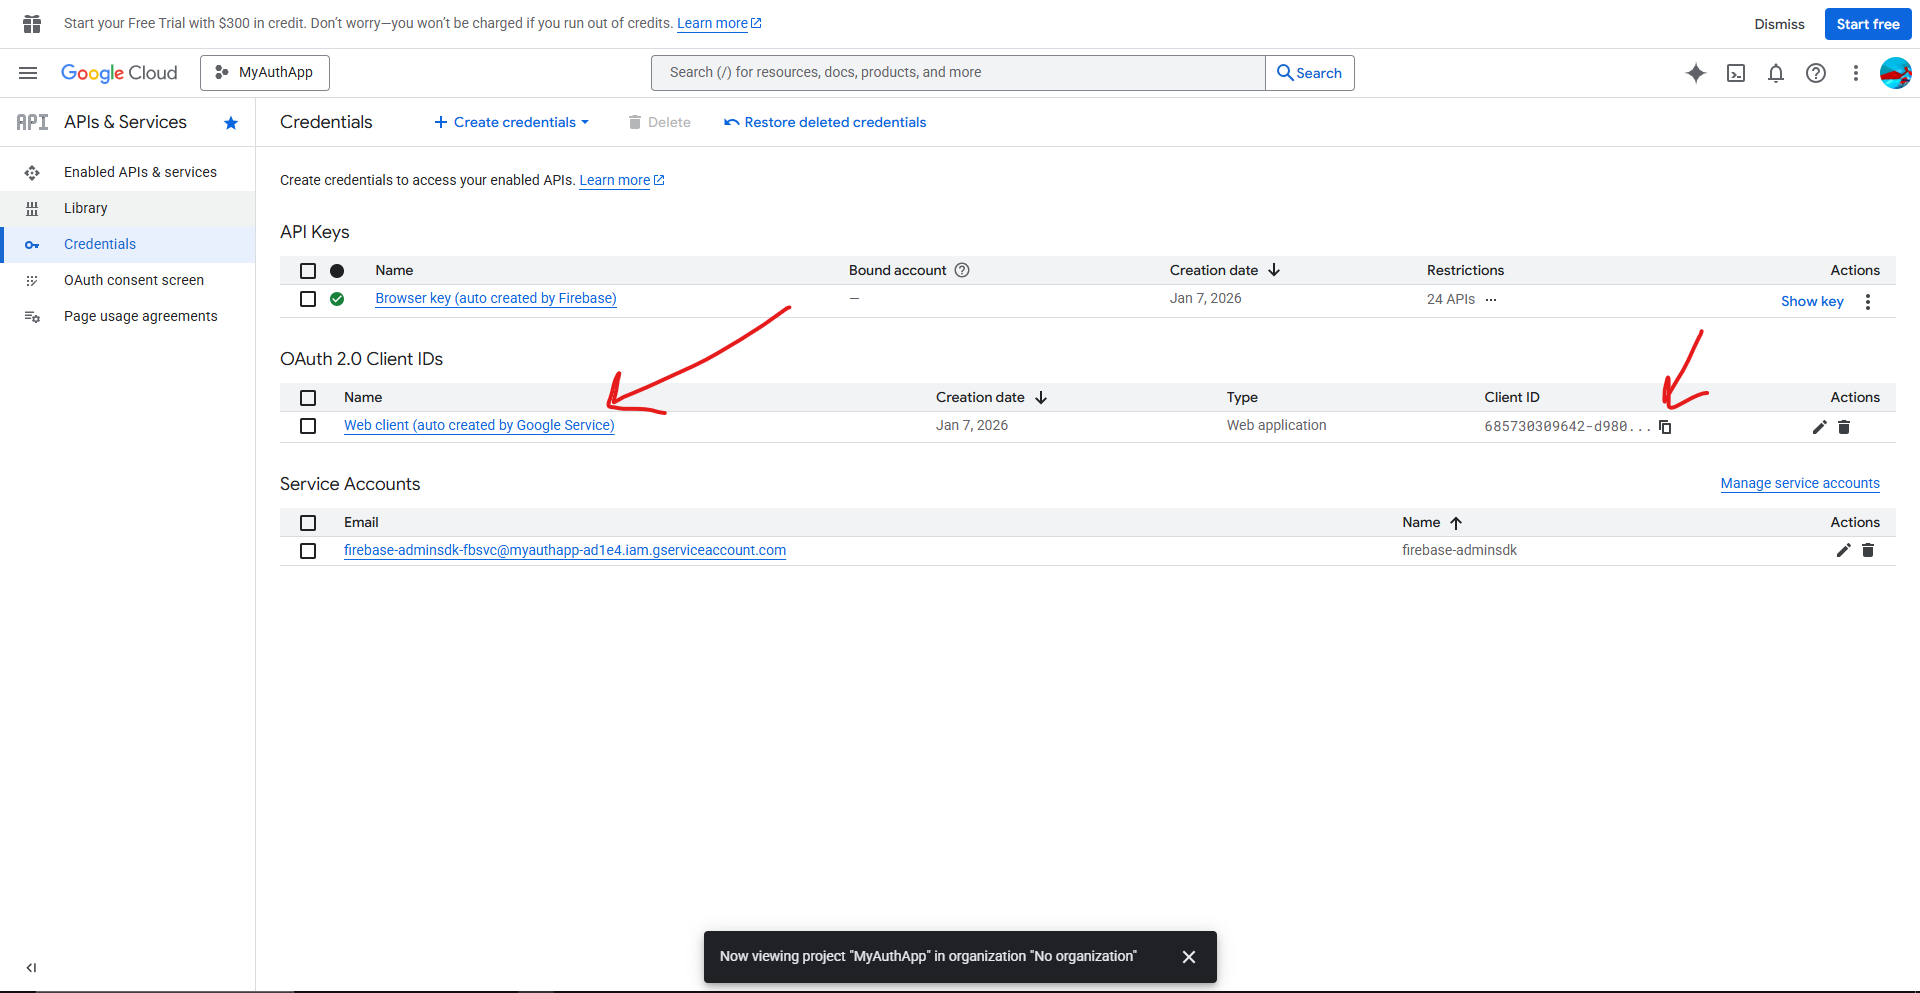Click the resources search input field

click(958, 73)
